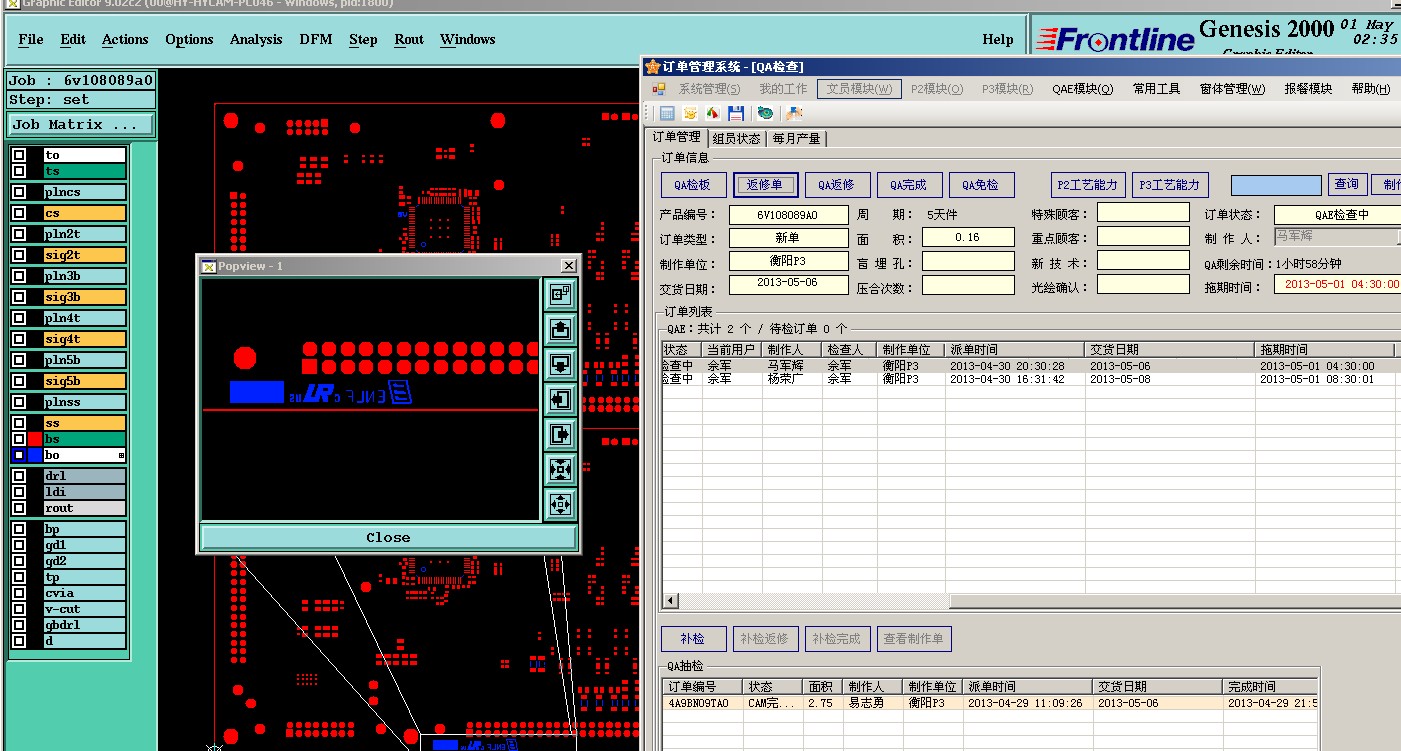Screen dimensions: 1401x751
Task: Click the down-arrow icon in Popview
Action: [x=560, y=364]
